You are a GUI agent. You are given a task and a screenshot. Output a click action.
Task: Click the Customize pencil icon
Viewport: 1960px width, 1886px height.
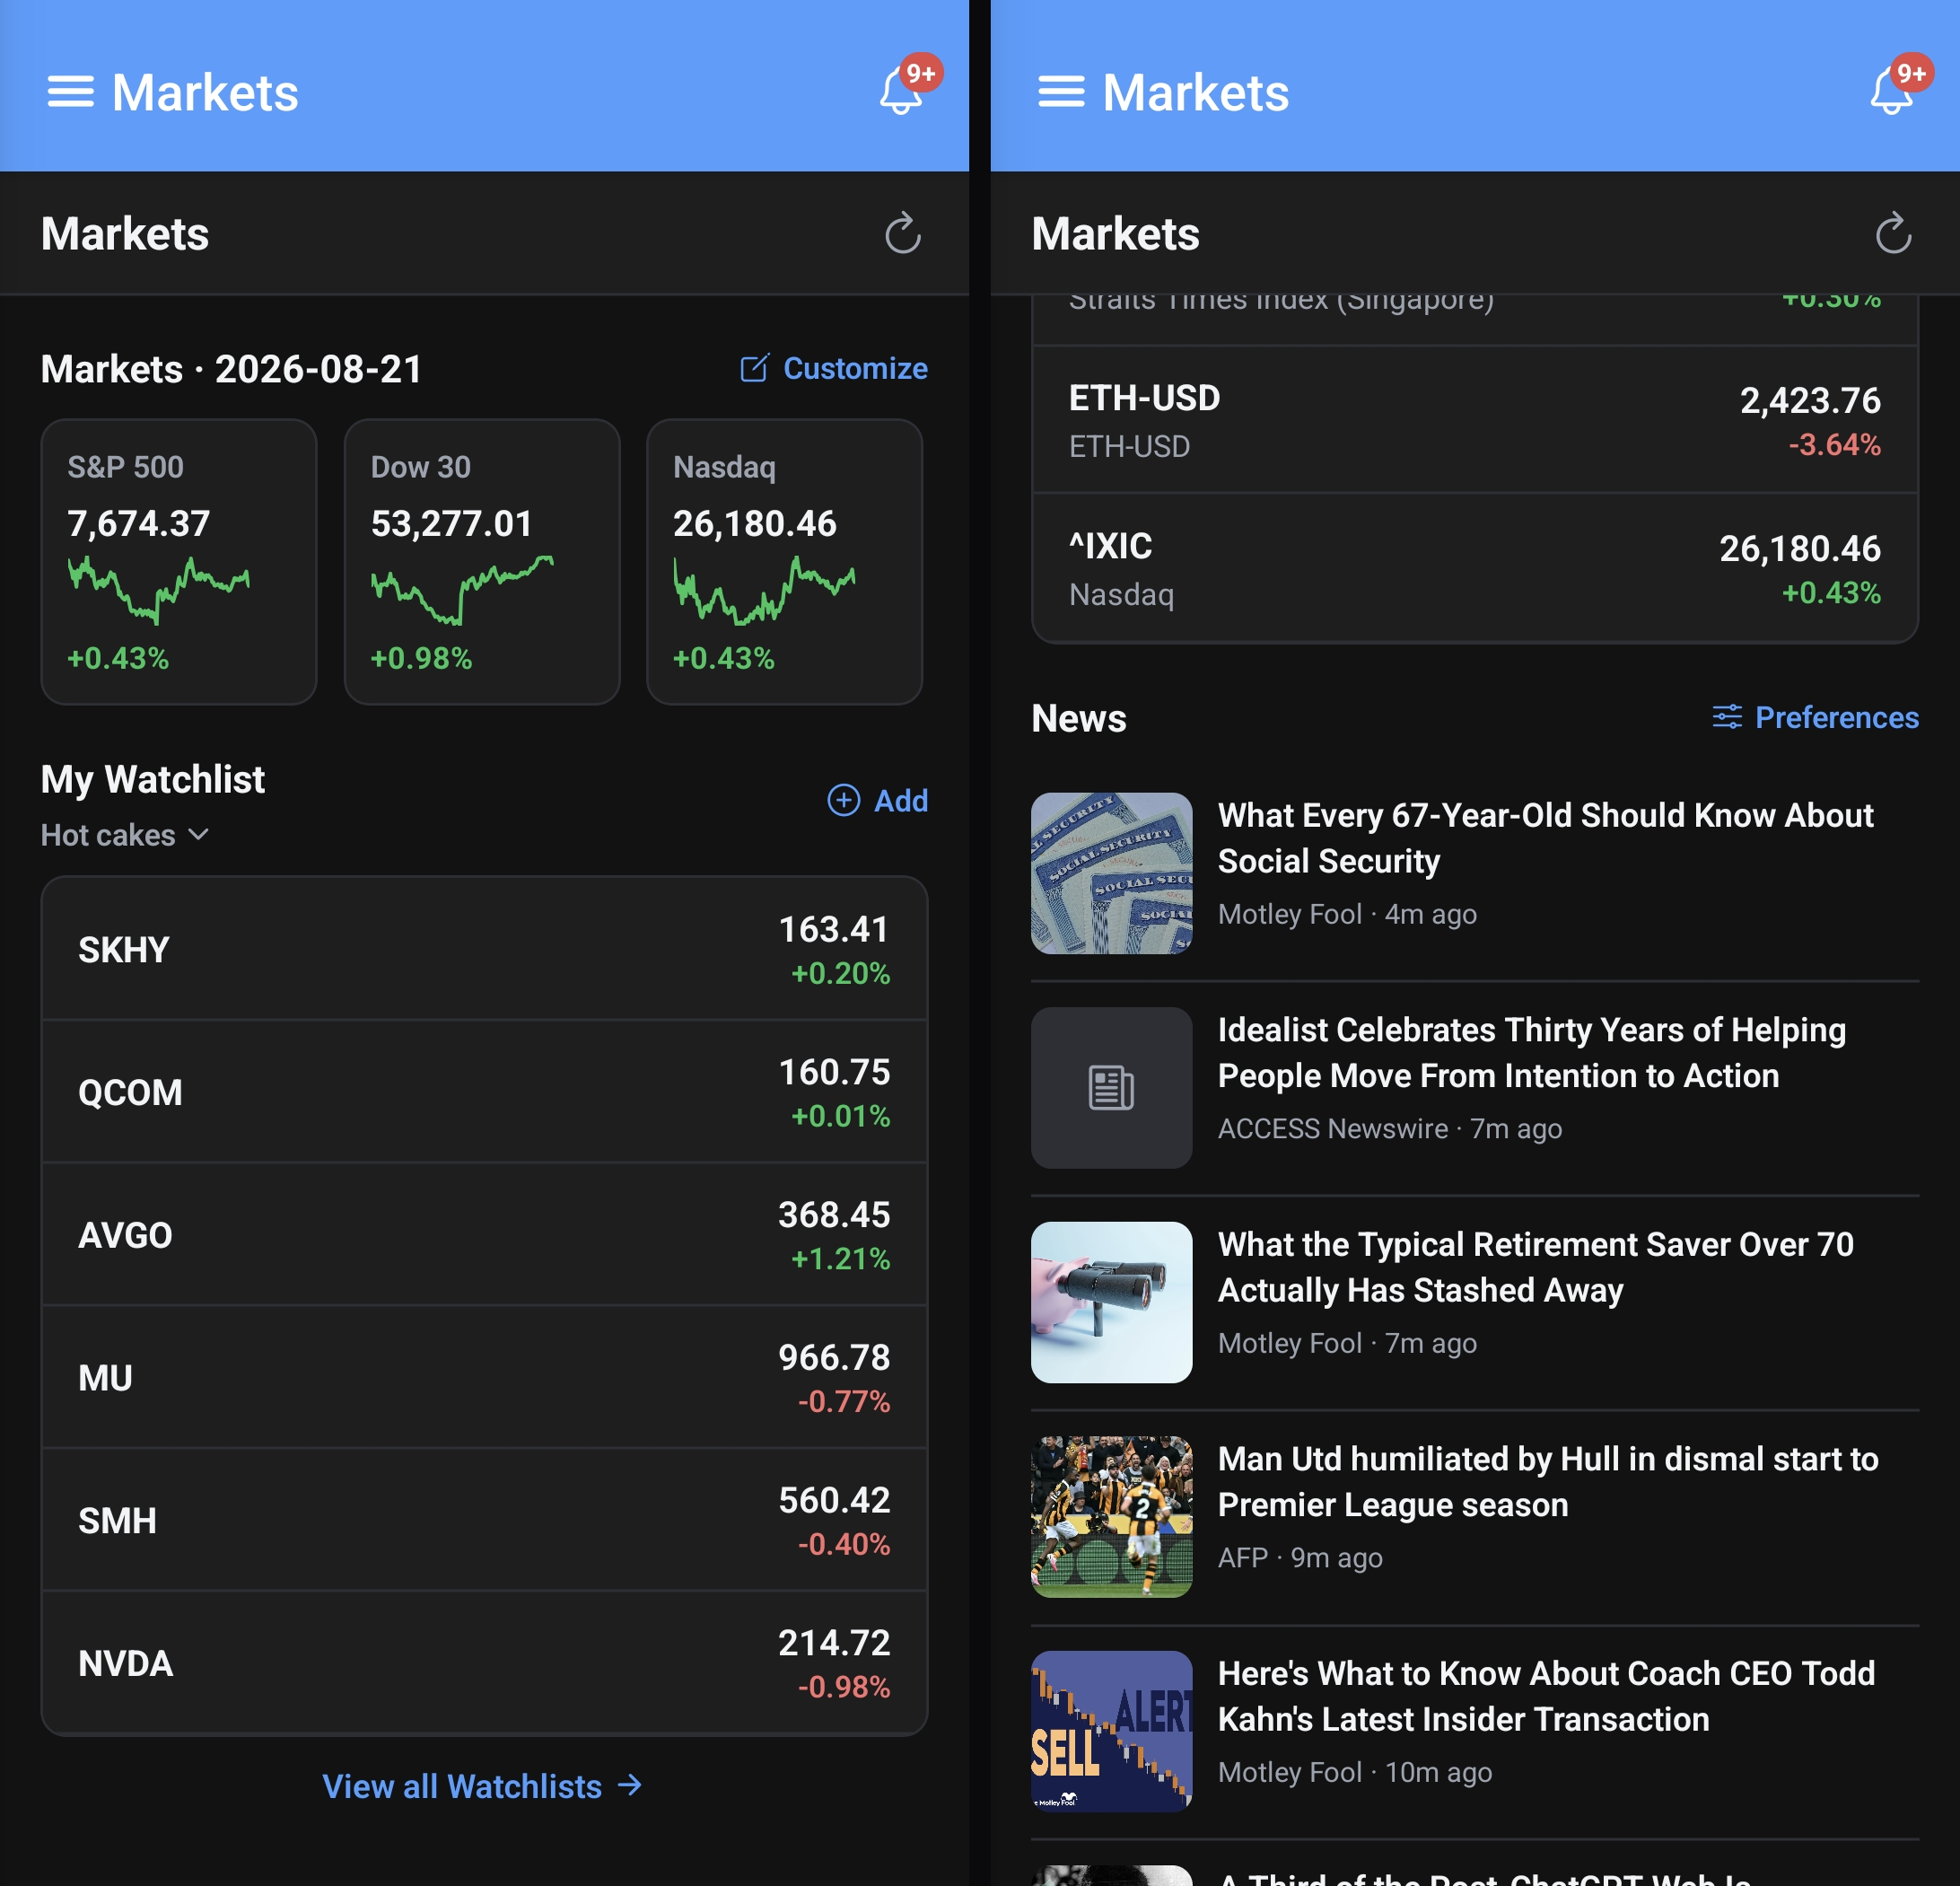point(755,368)
